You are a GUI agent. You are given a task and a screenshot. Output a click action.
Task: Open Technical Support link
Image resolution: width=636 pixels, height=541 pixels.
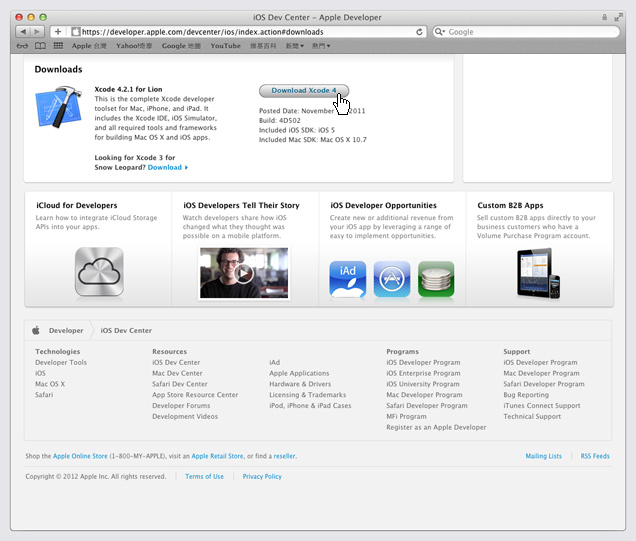[x=532, y=416]
